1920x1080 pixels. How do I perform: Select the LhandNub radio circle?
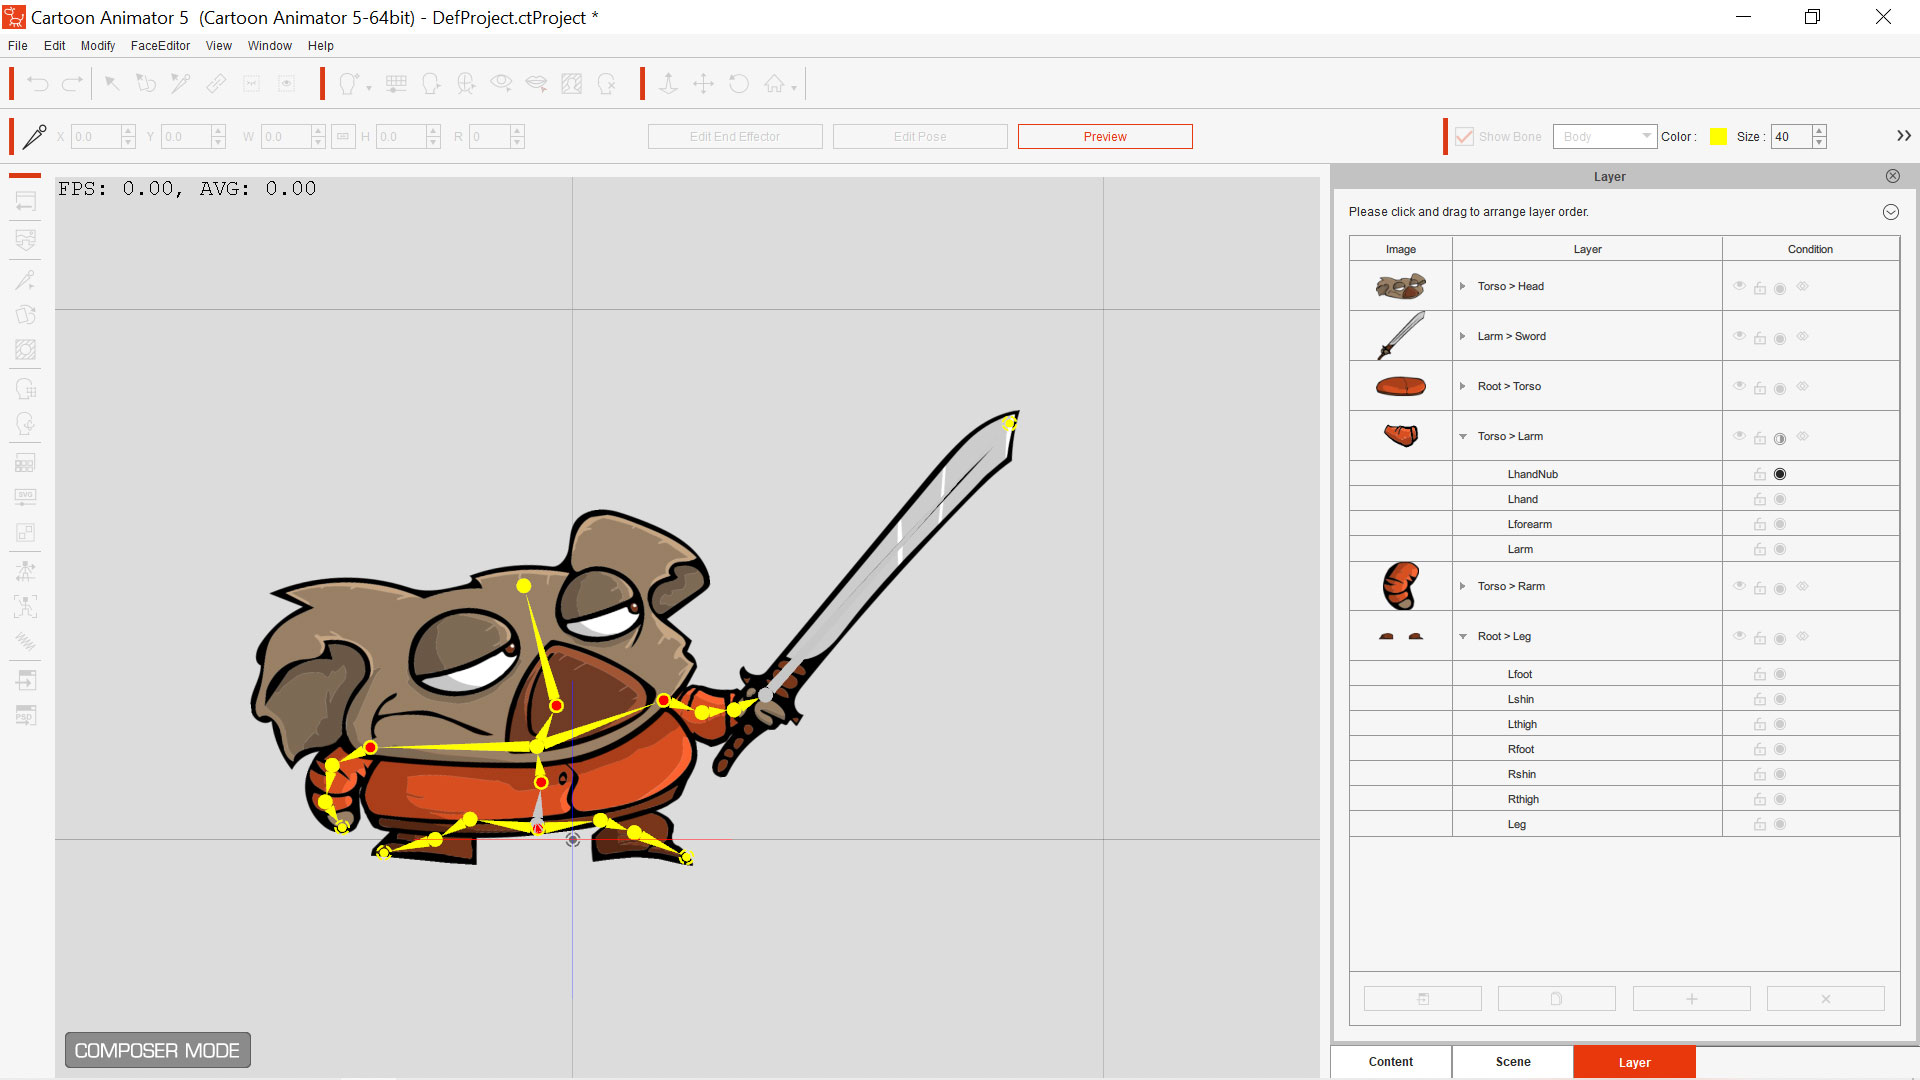[1780, 474]
